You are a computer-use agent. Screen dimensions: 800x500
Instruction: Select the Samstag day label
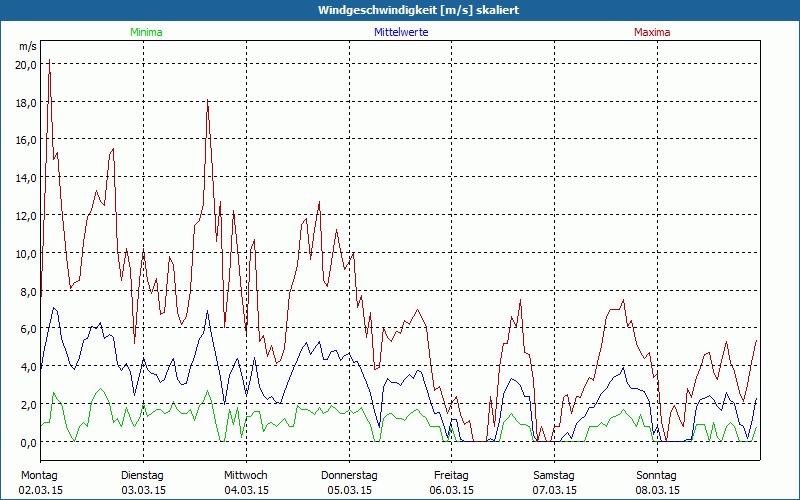point(555,475)
